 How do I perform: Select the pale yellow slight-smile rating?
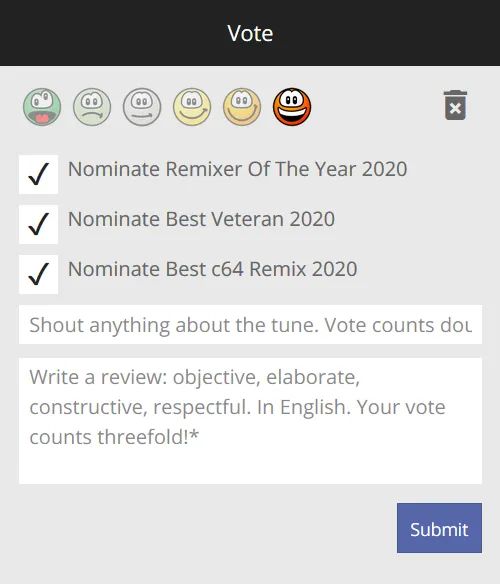[192, 107]
